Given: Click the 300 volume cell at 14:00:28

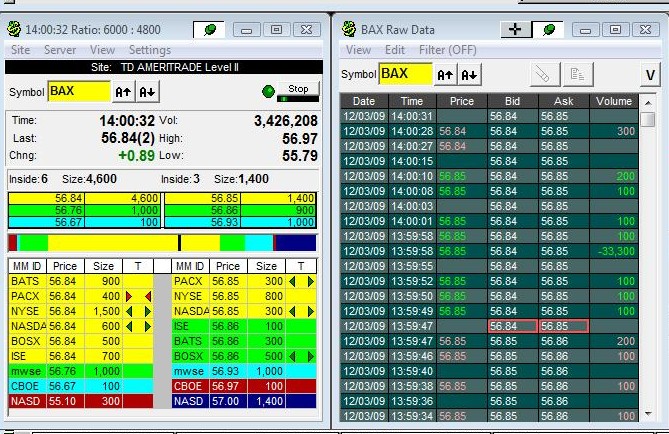Looking at the screenshot, I should click(x=614, y=131).
